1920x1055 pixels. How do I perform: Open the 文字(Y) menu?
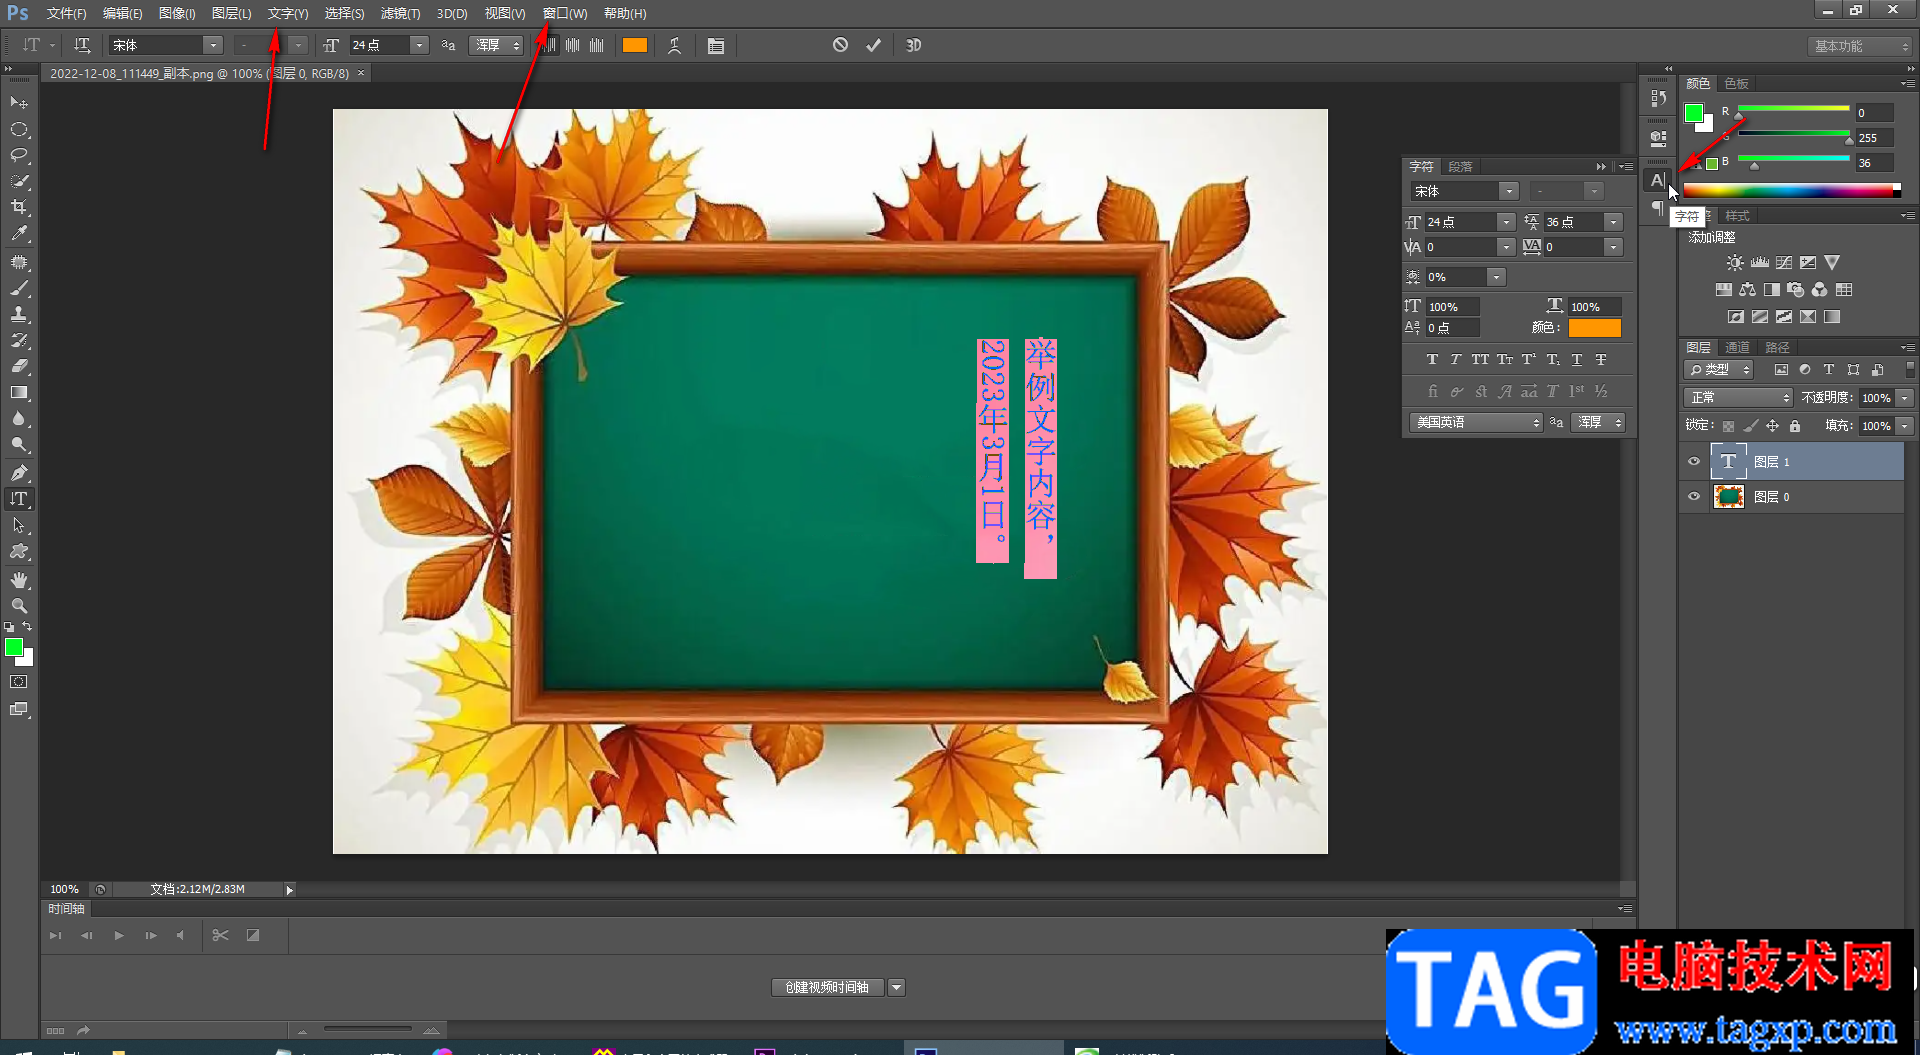point(288,13)
